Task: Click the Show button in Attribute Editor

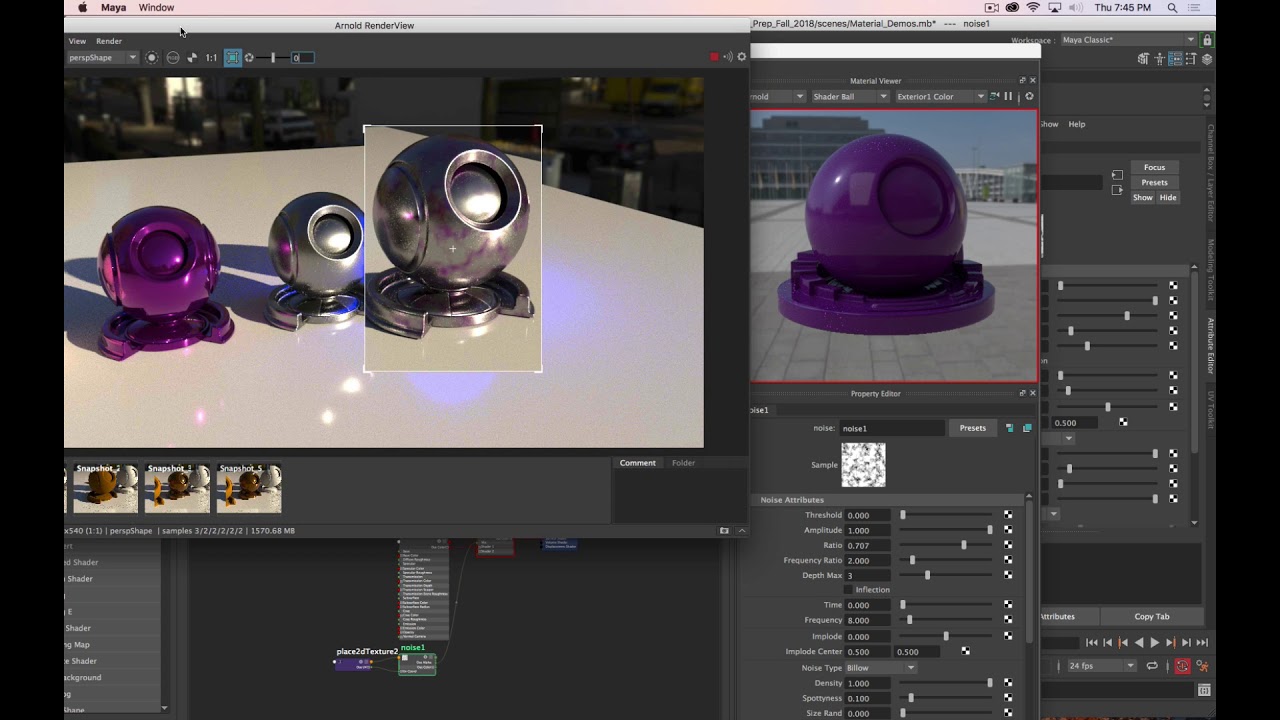Action: pyautogui.click(x=1143, y=197)
